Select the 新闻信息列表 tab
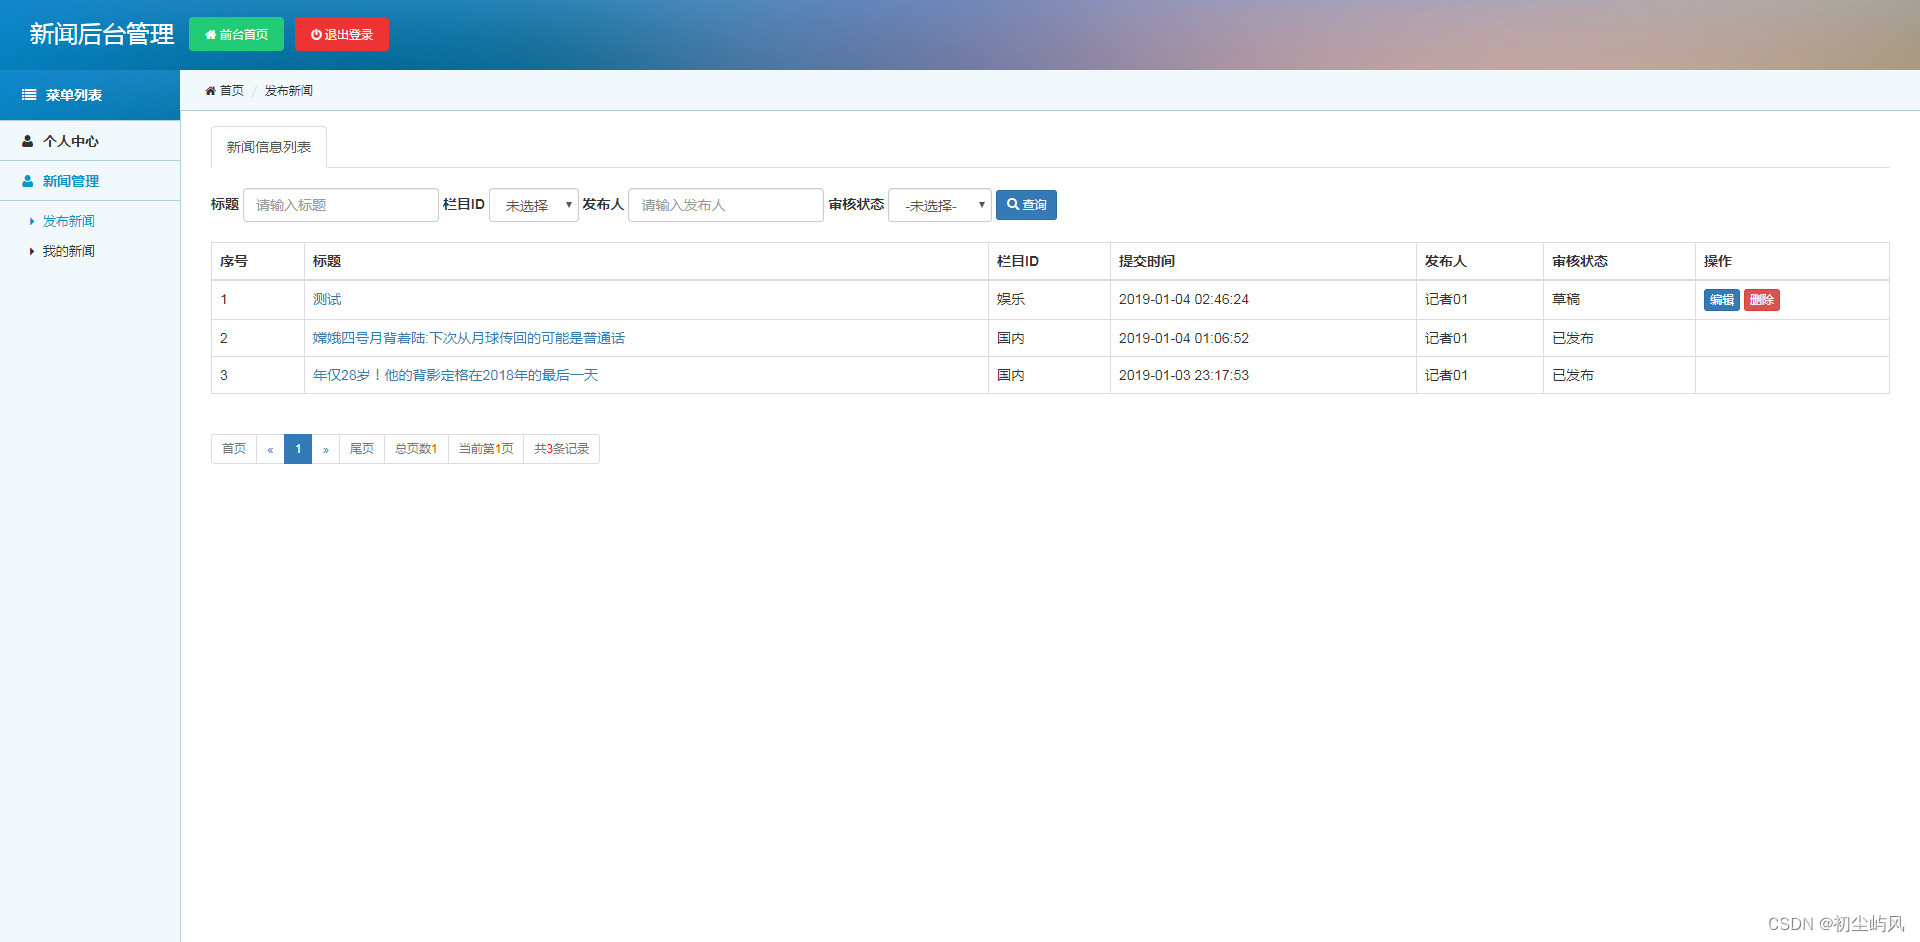Viewport: 1920px width, 942px height. tap(269, 147)
